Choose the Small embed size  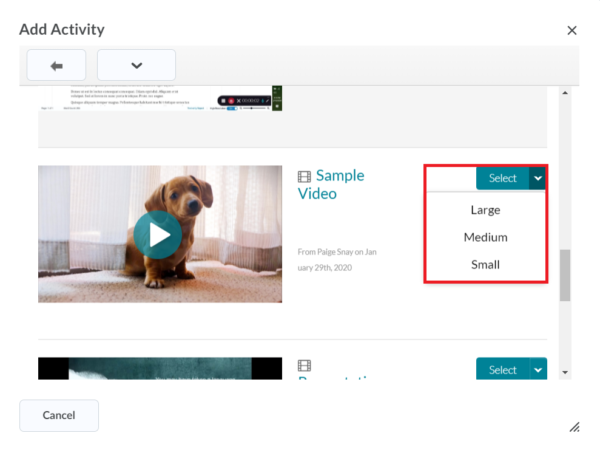coord(485,264)
